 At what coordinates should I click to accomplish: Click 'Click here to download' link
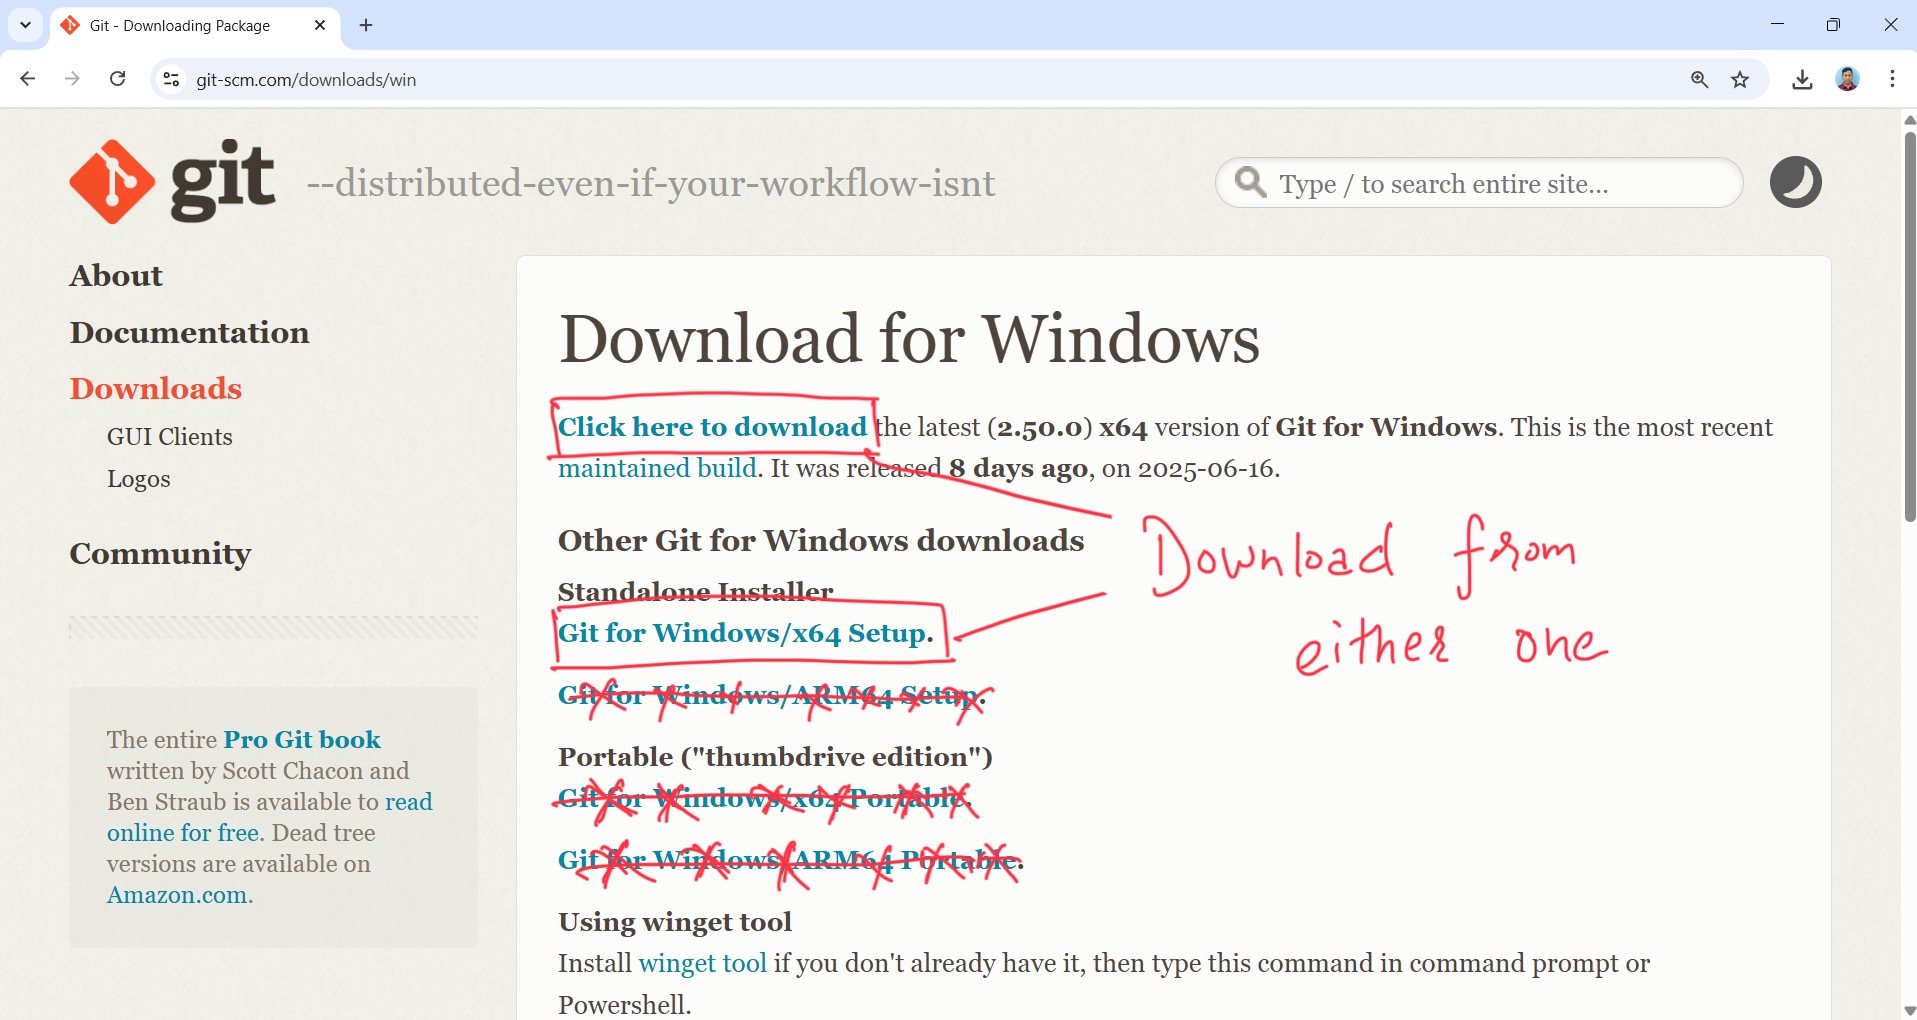point(712,427)
